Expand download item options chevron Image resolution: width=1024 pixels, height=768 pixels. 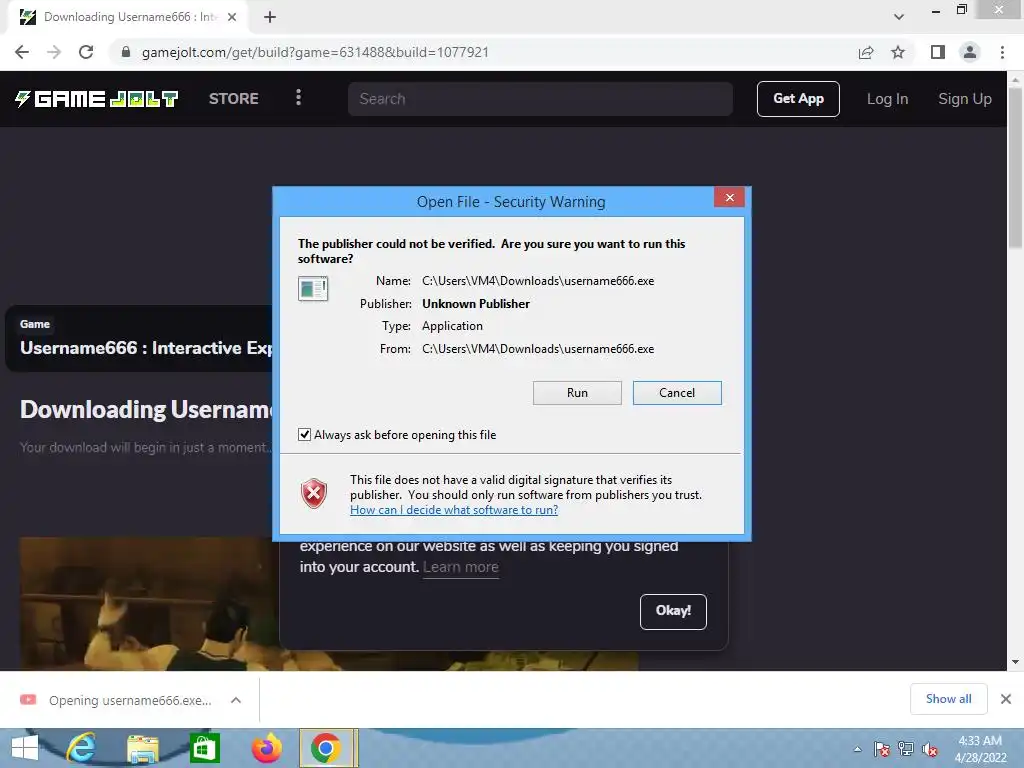[x=236, y=700]
